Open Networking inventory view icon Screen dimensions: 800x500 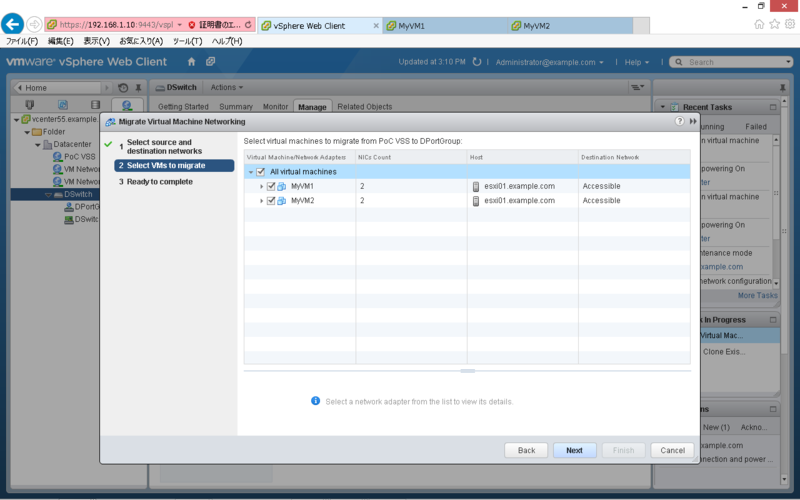point(127,105)
